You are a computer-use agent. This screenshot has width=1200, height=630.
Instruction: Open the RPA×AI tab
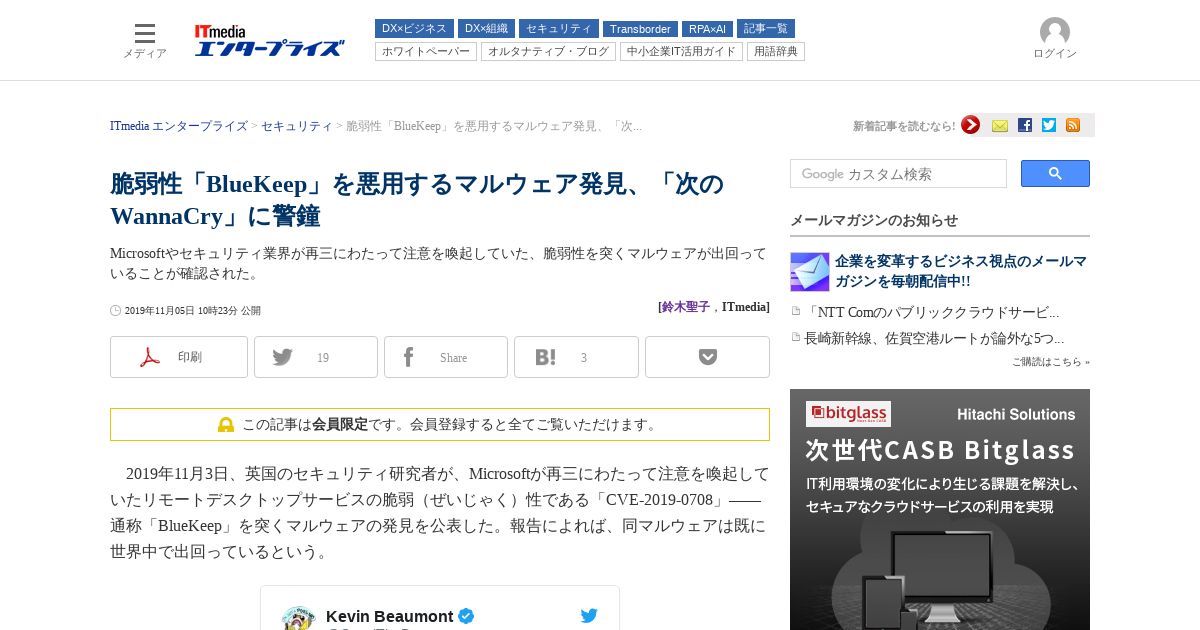click(x=707, y=29)
